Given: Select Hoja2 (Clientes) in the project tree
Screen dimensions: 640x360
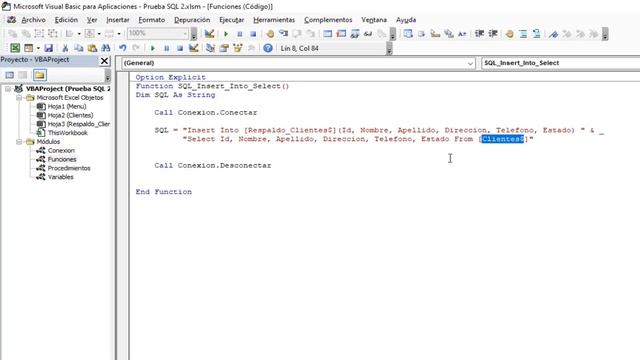Looking at the screenshot, I should coord(70,116).
